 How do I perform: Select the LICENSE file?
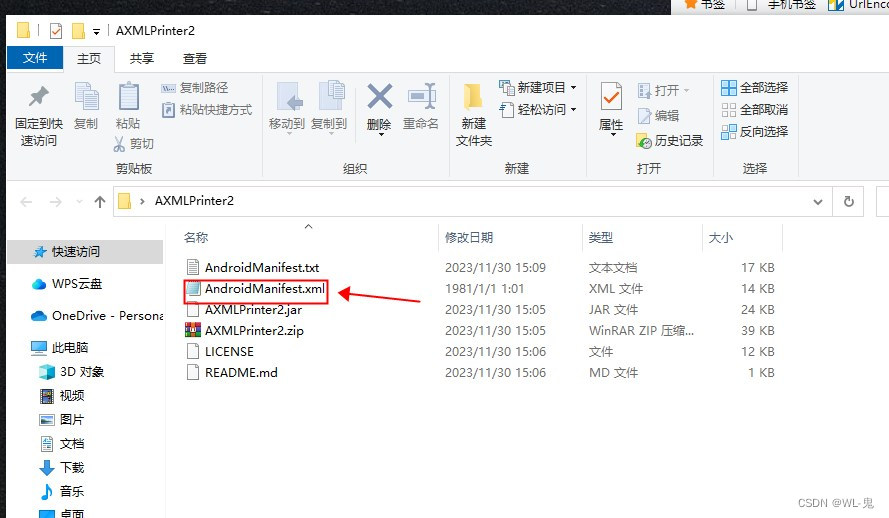(x=229, y=351)
